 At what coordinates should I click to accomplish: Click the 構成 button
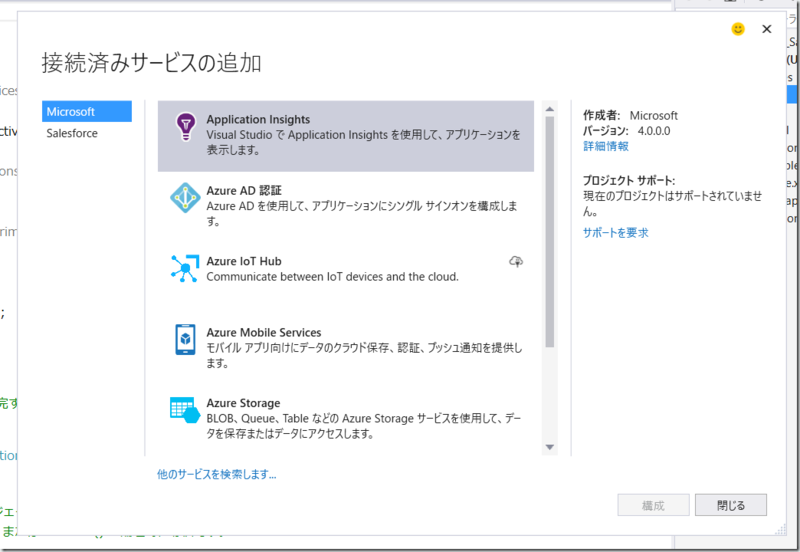coord(653,505)
